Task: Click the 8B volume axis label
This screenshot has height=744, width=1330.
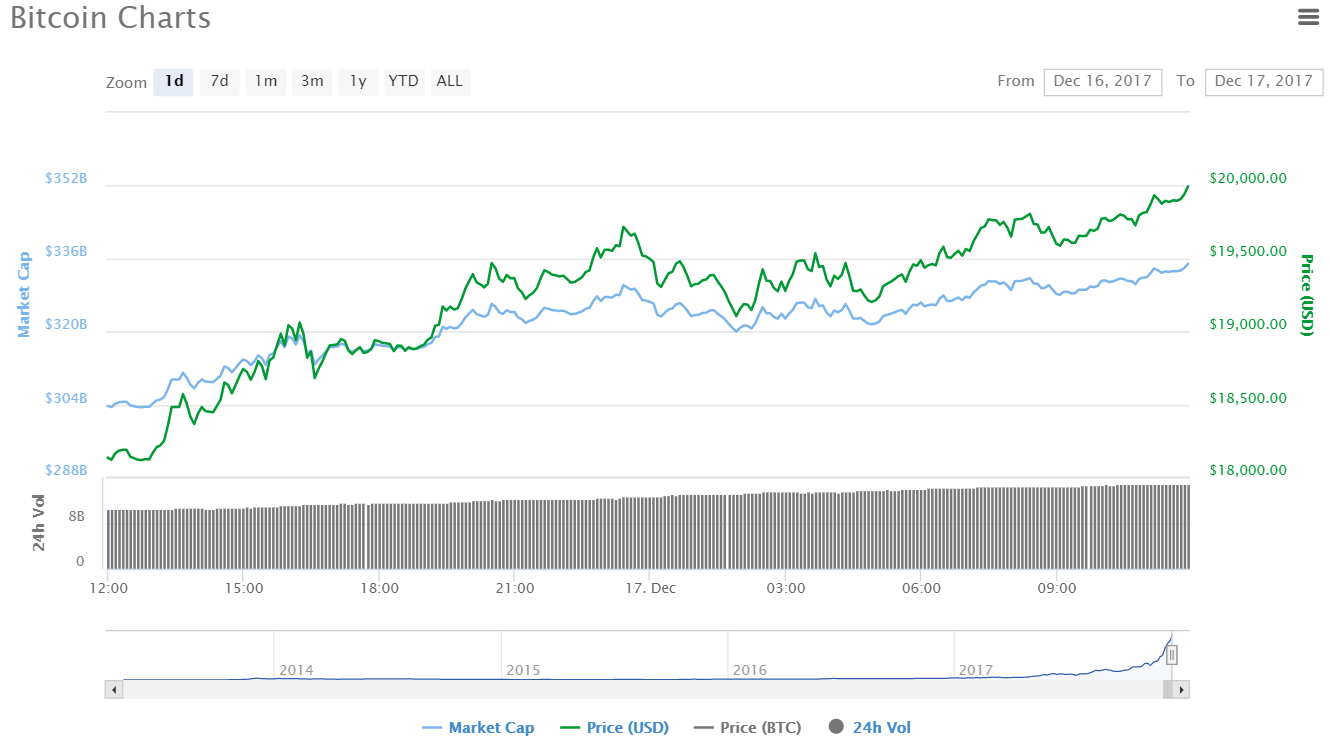Action: click(76, 517)
